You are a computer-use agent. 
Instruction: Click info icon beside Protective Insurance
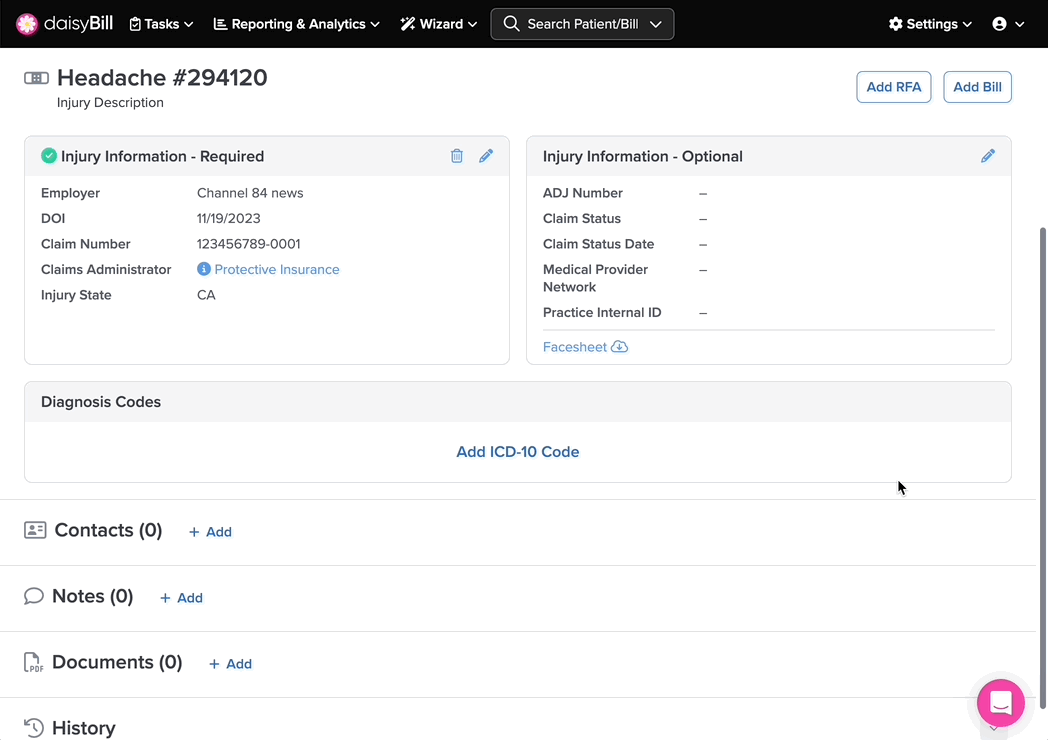(204, 269)
